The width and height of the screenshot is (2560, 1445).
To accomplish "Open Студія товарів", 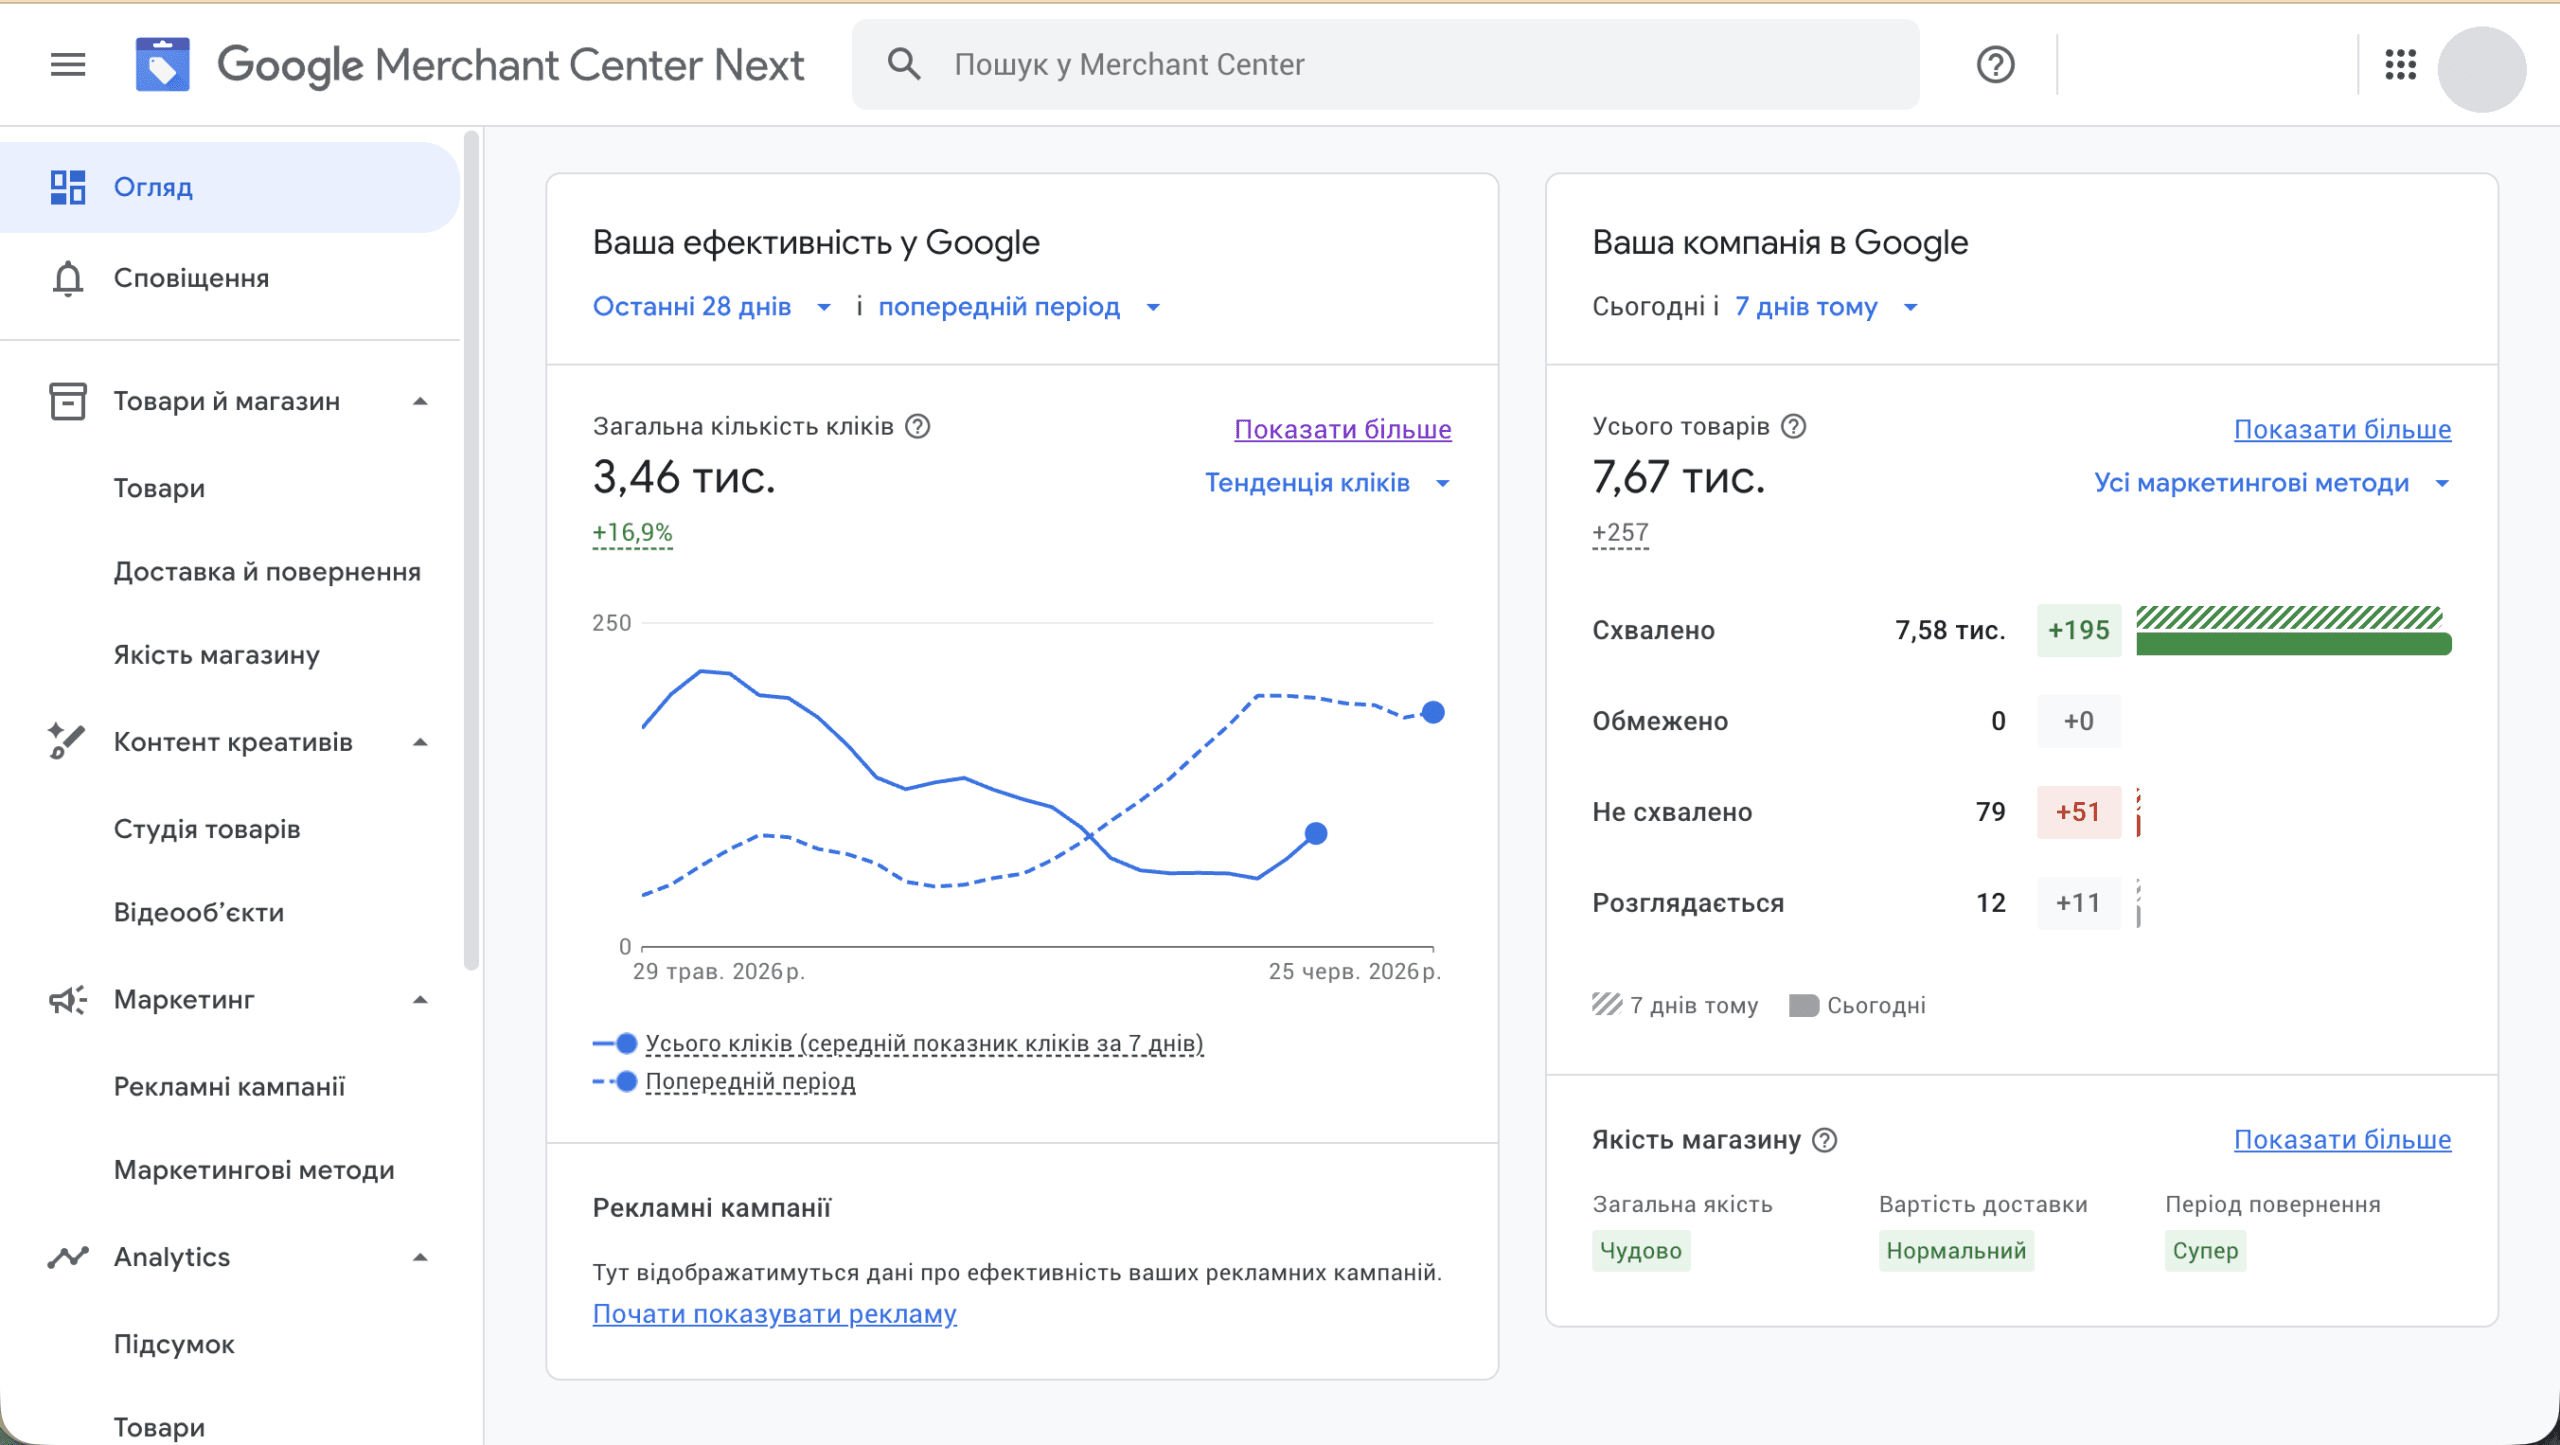I will (x=207, y=829).
